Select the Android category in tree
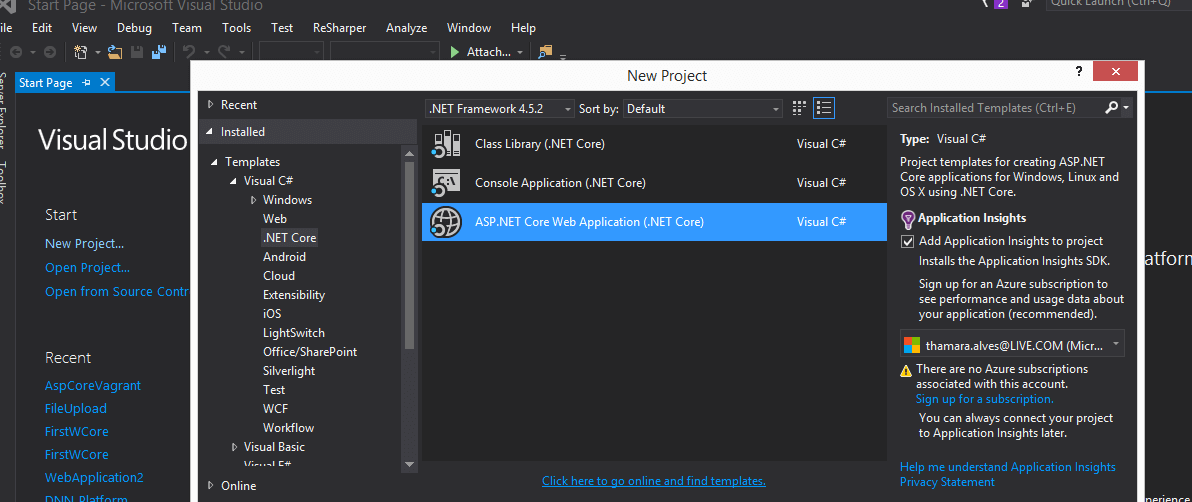Viewport: 1192px width, 502px height. 284,257
